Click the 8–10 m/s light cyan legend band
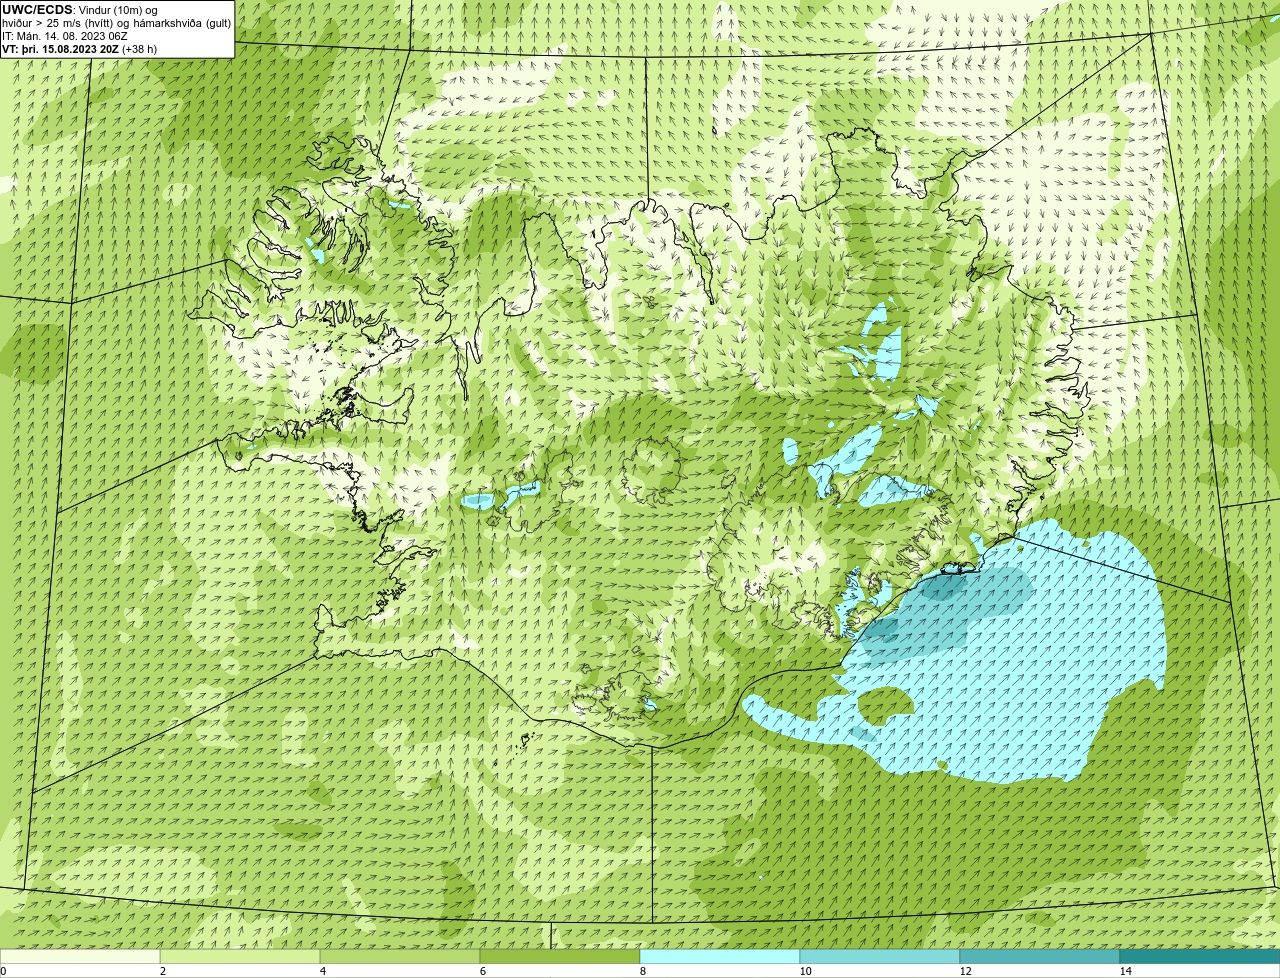The image size is (1280, 978). pyautogui.click(x=720, y=956)
